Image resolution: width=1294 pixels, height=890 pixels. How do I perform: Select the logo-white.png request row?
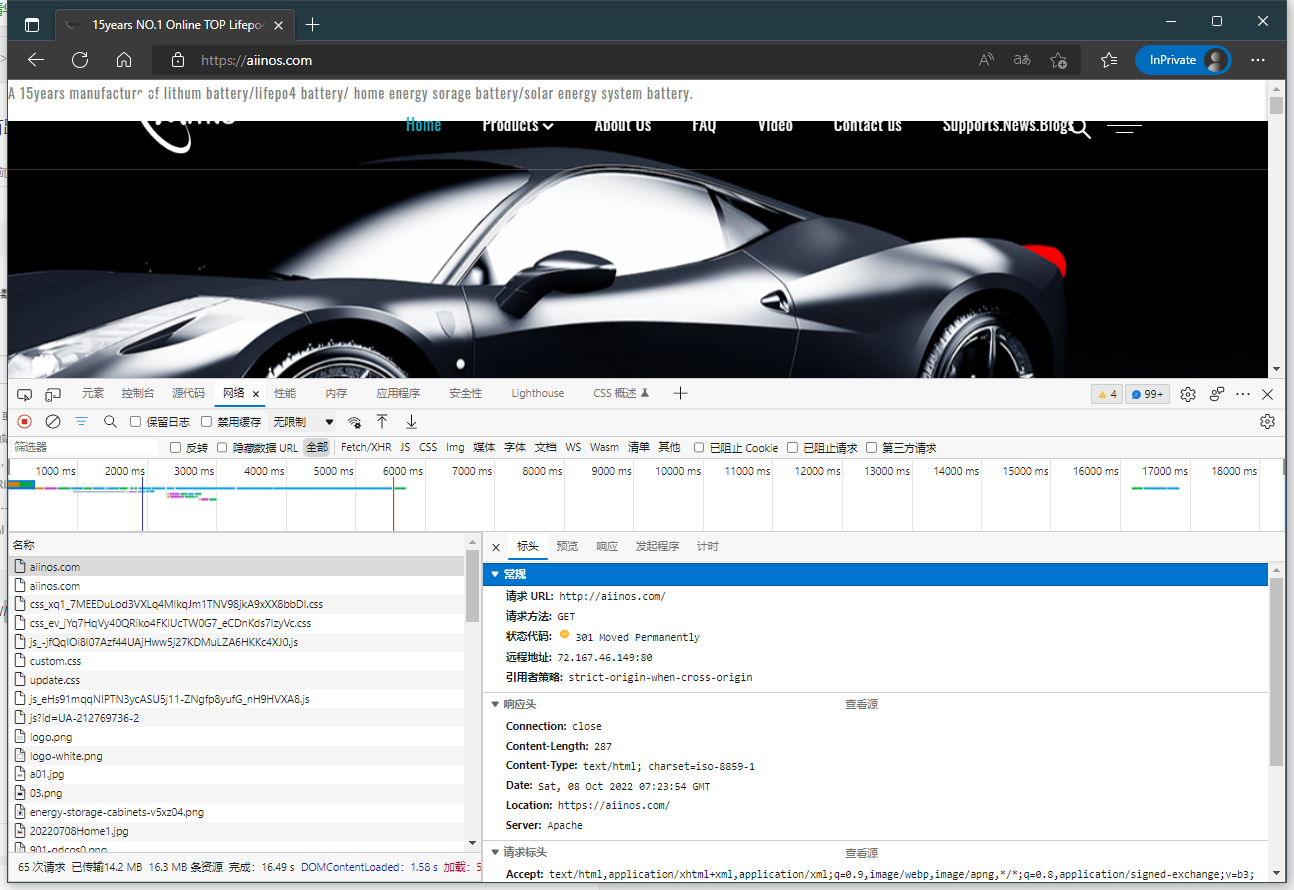(237, 756)
